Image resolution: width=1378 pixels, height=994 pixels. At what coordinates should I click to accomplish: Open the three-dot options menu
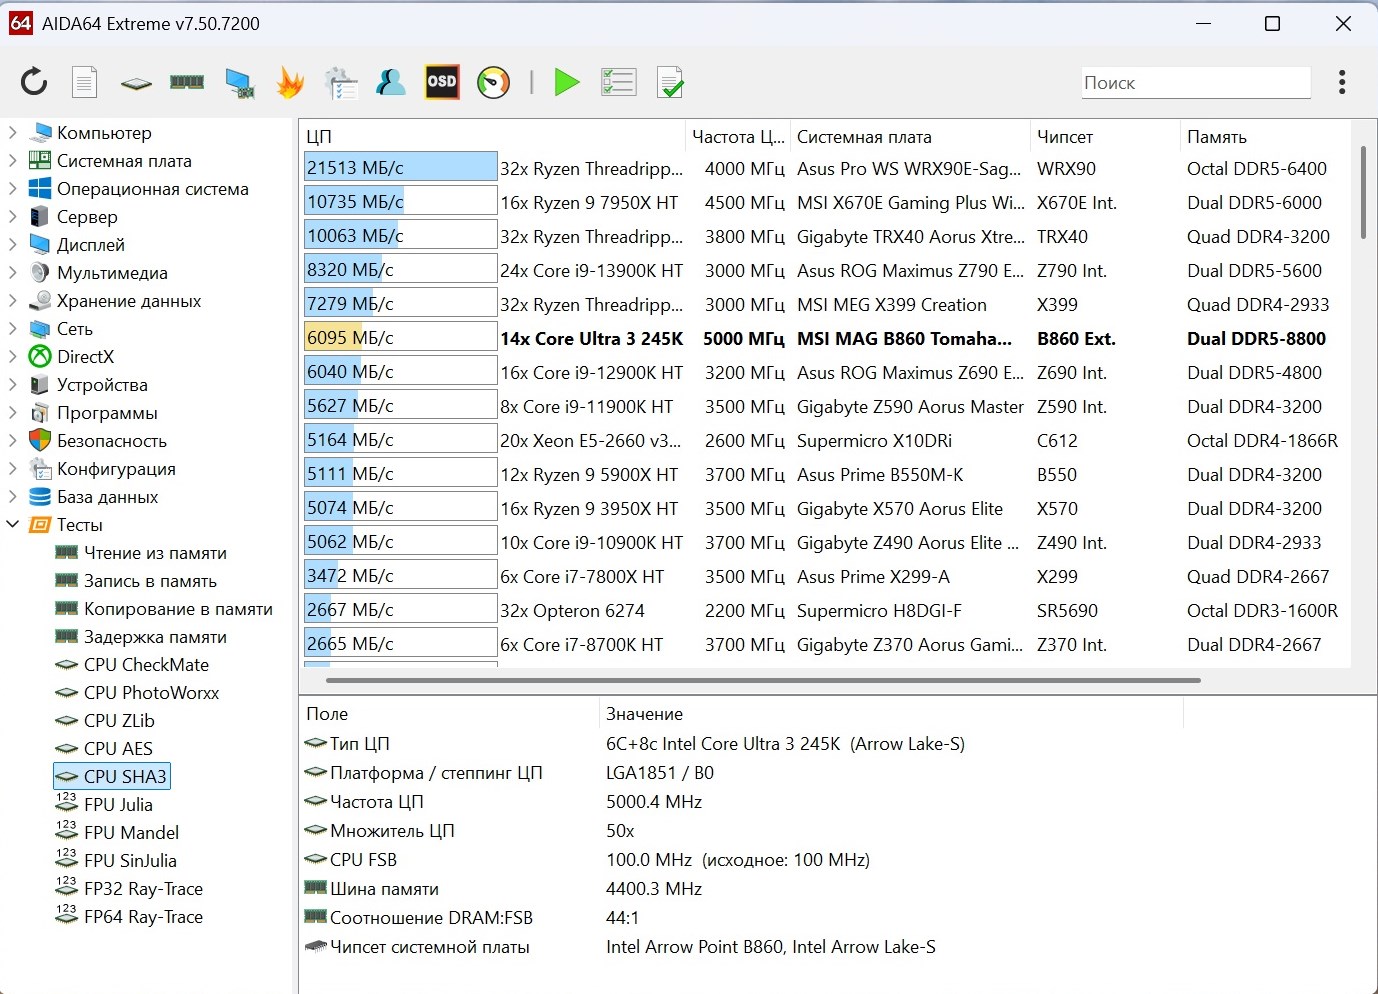click(x=1342, y=82)
